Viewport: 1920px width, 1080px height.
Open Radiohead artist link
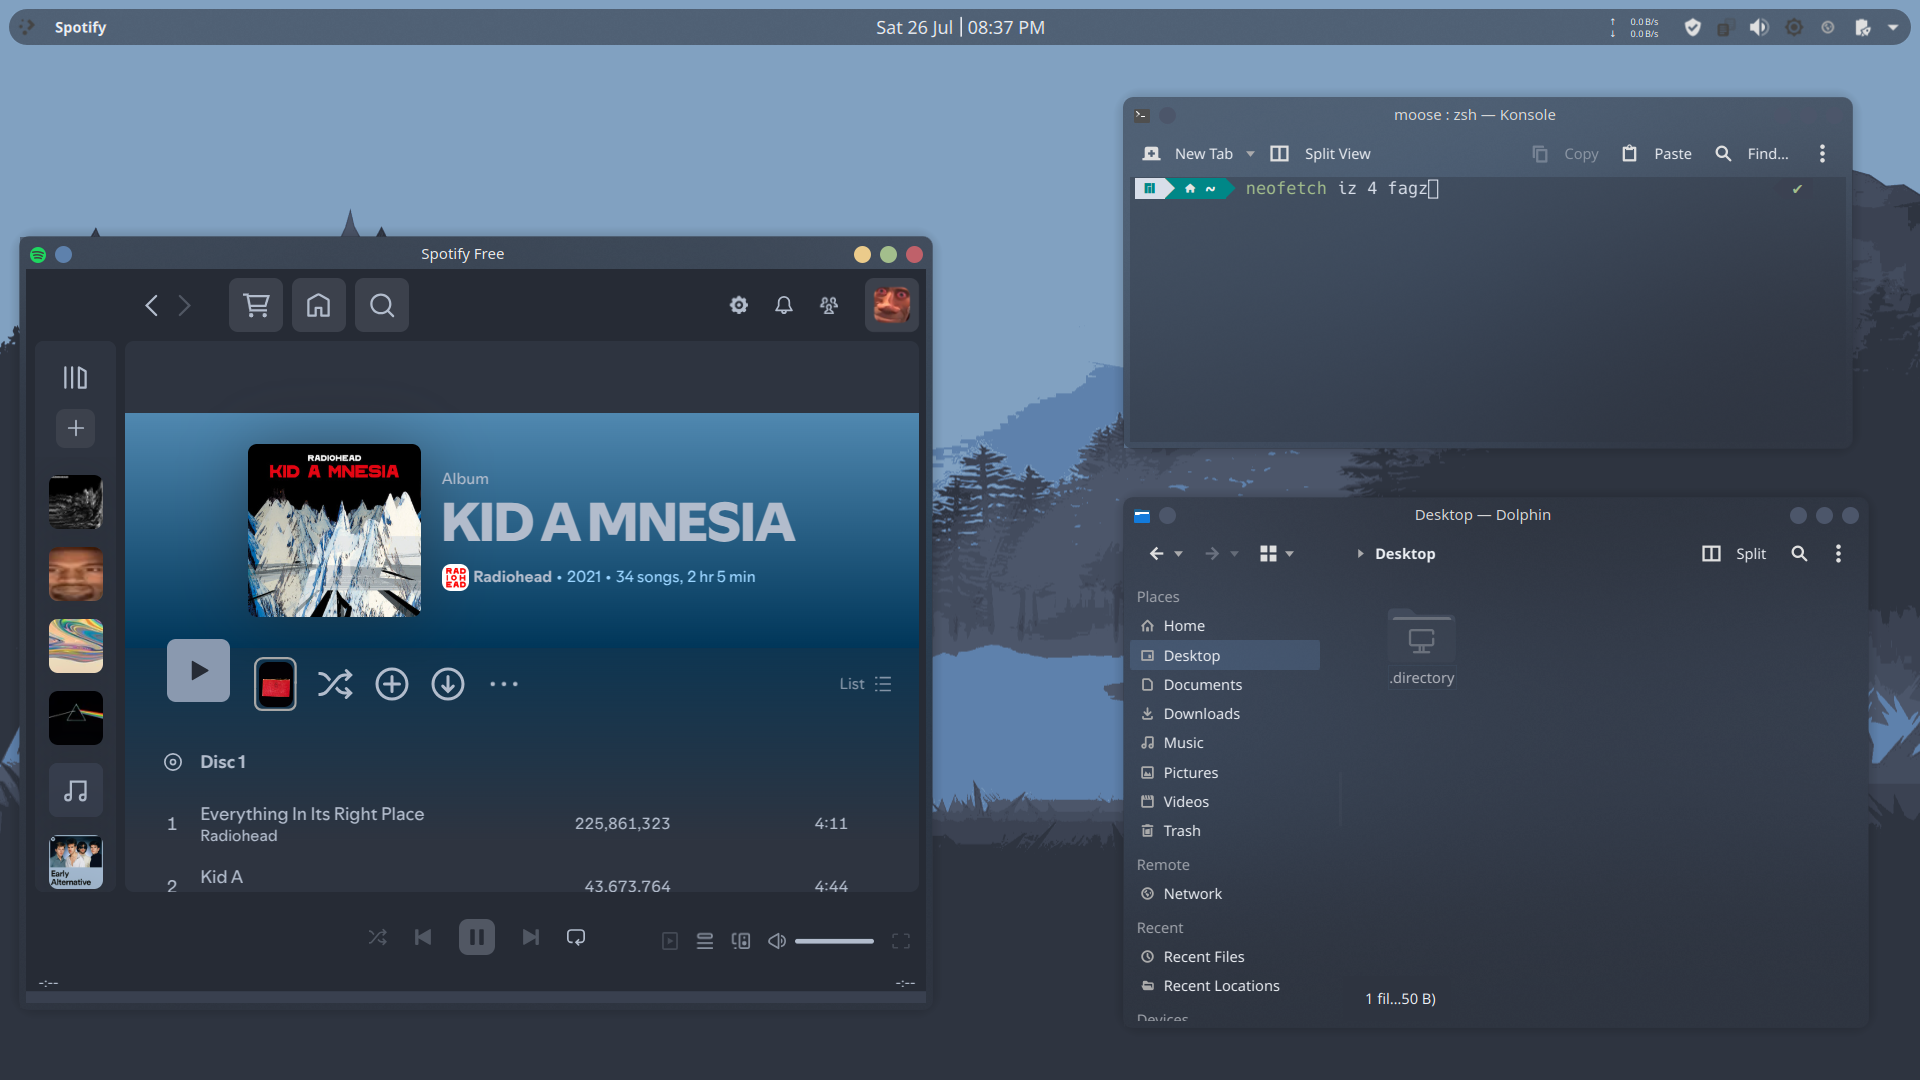512,577
